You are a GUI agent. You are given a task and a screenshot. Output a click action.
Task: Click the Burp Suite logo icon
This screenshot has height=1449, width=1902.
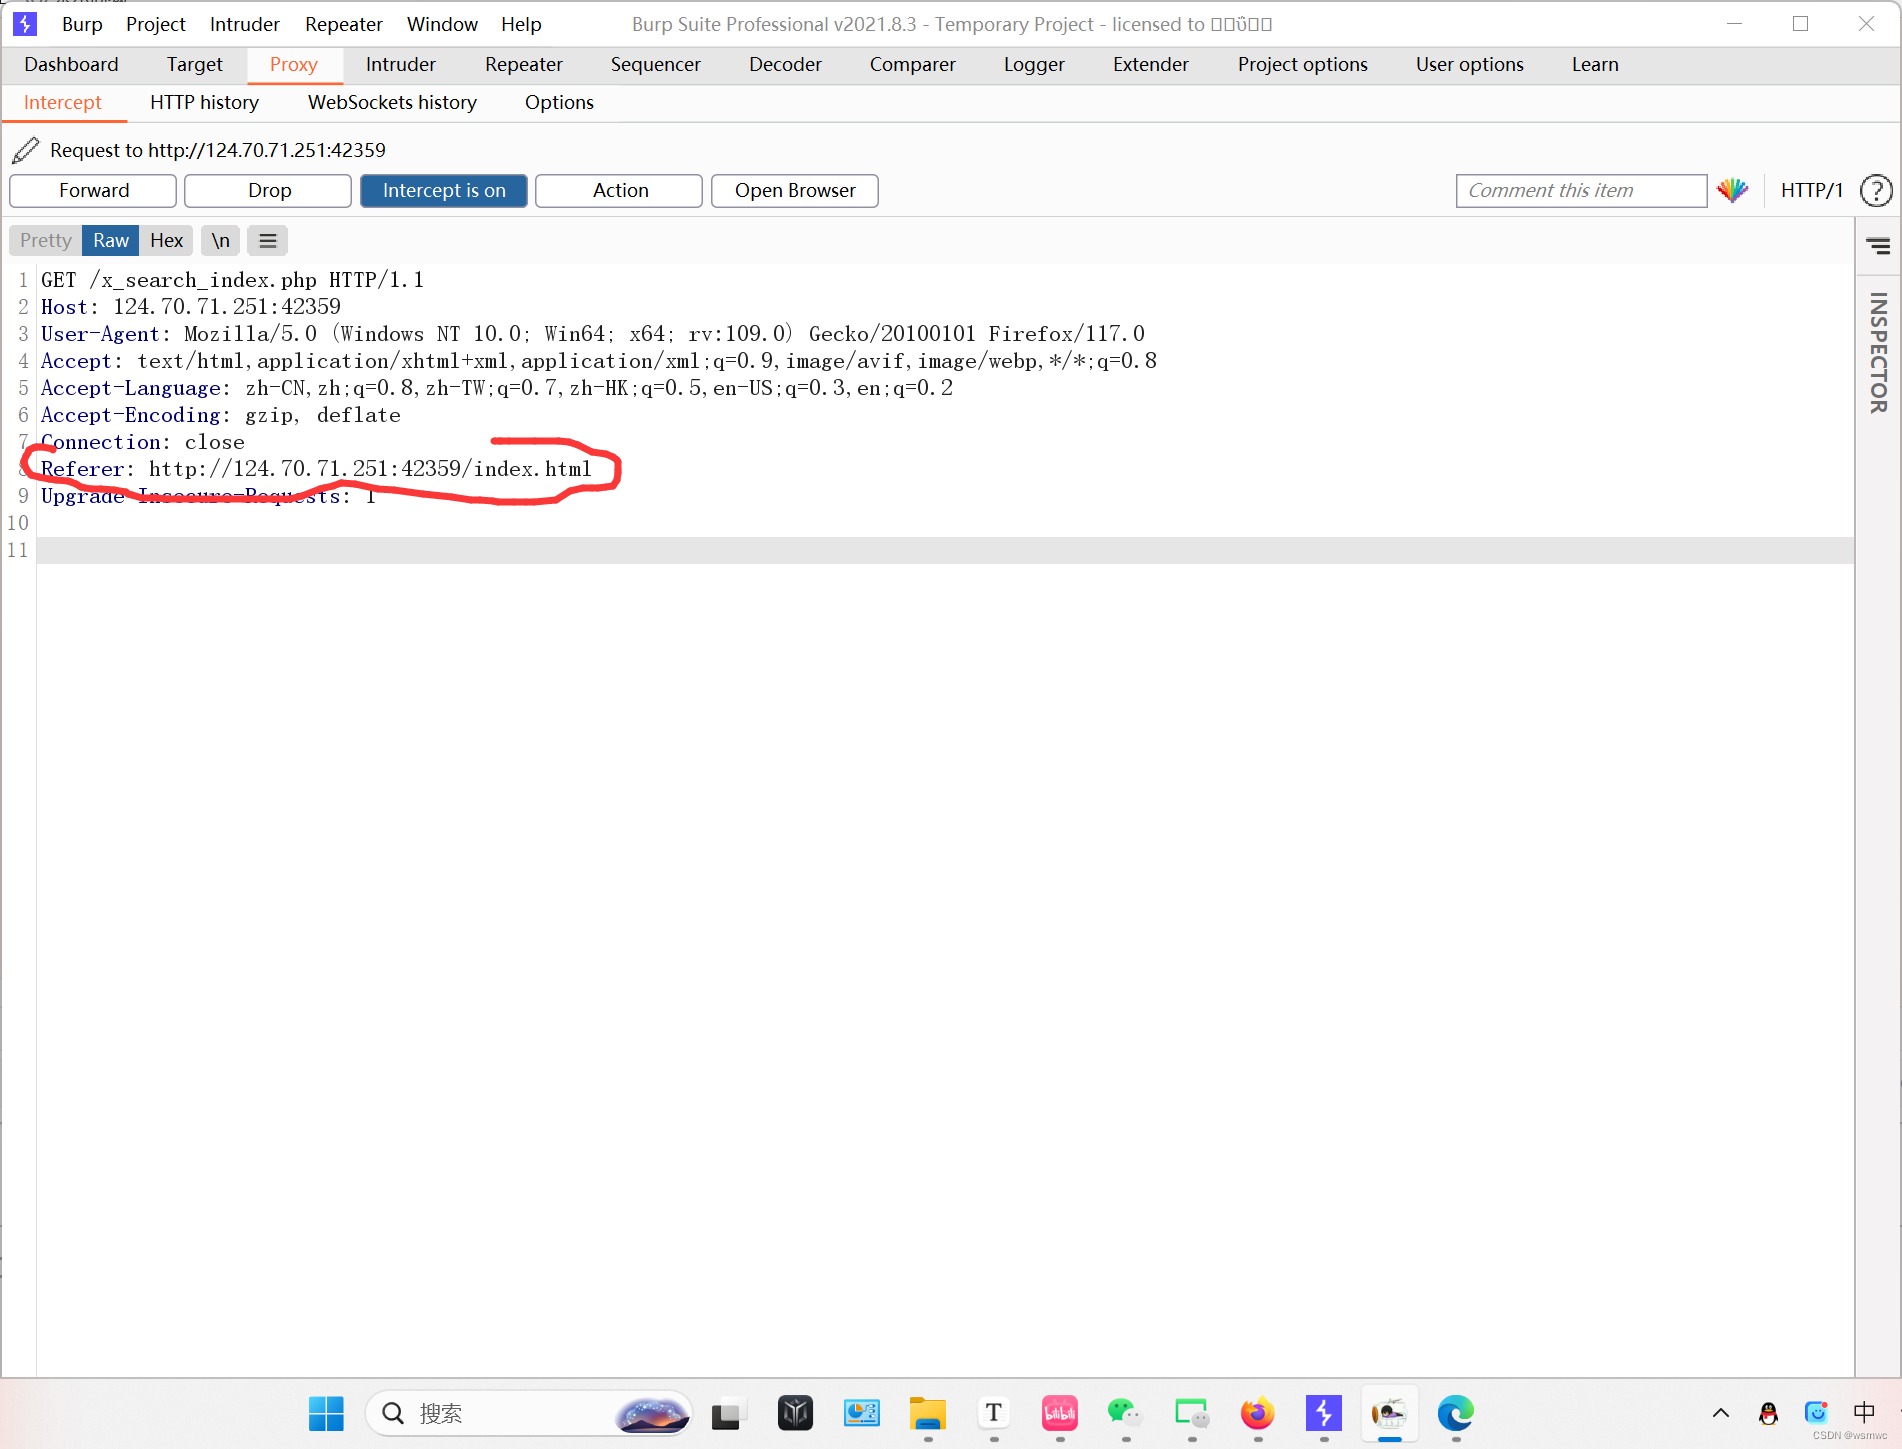tap(25, 23)
